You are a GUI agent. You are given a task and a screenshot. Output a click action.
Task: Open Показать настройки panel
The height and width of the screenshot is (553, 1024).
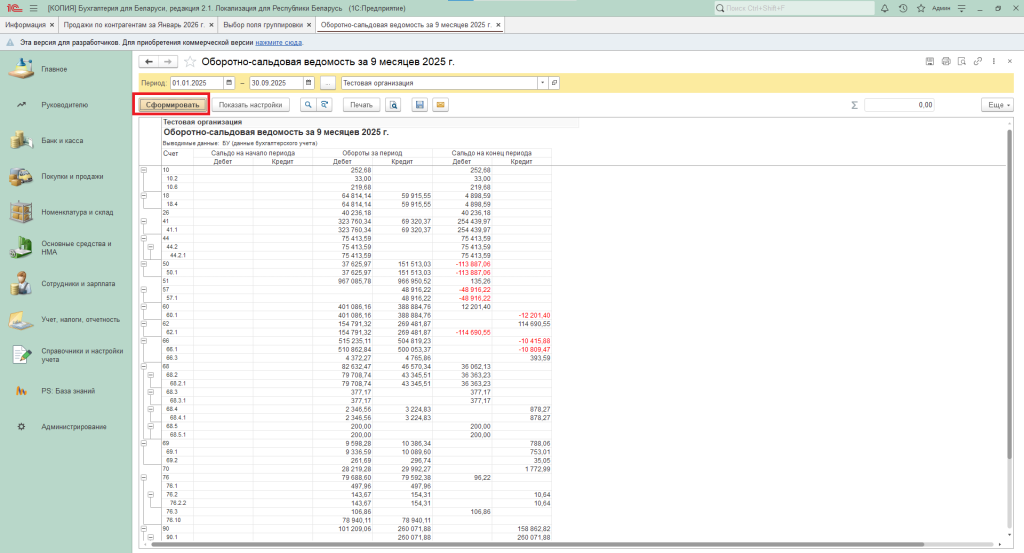[251, 104]
